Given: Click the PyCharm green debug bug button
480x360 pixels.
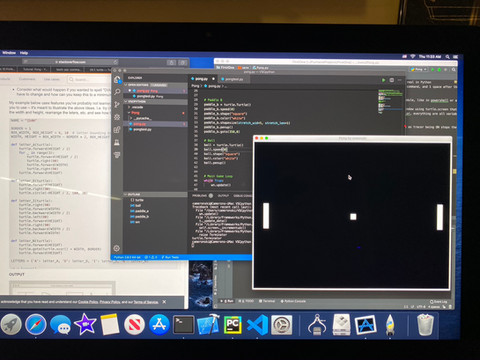Looking at the screenshot, I should pyautogui.click(x=439, y=69).
